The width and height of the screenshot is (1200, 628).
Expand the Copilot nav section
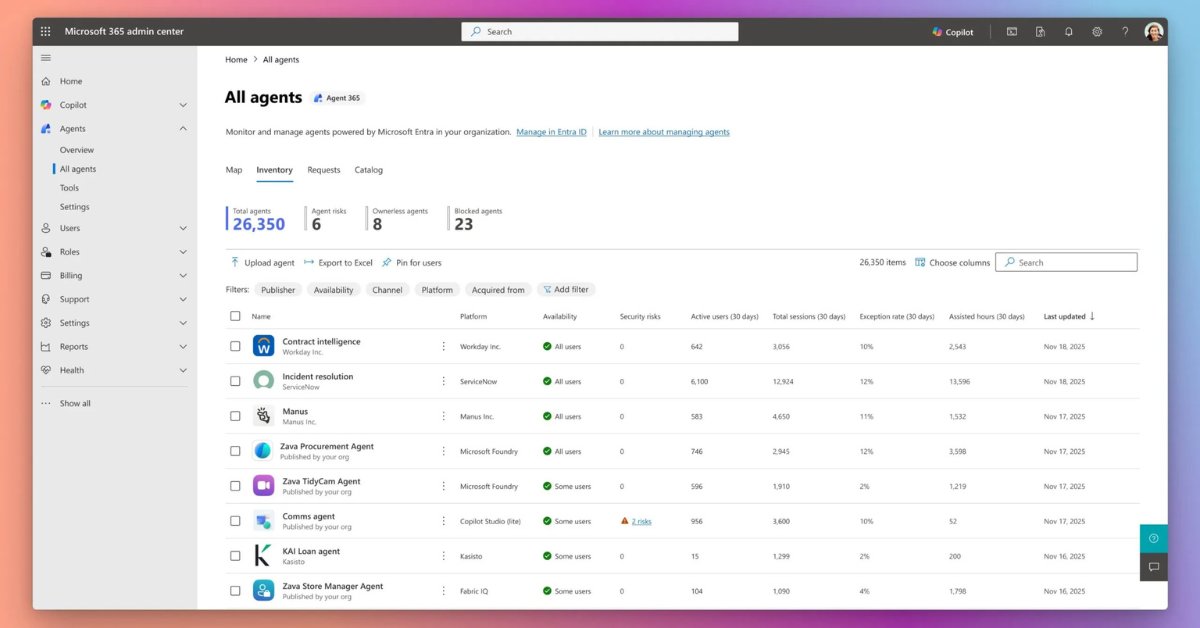coord(183,105)
